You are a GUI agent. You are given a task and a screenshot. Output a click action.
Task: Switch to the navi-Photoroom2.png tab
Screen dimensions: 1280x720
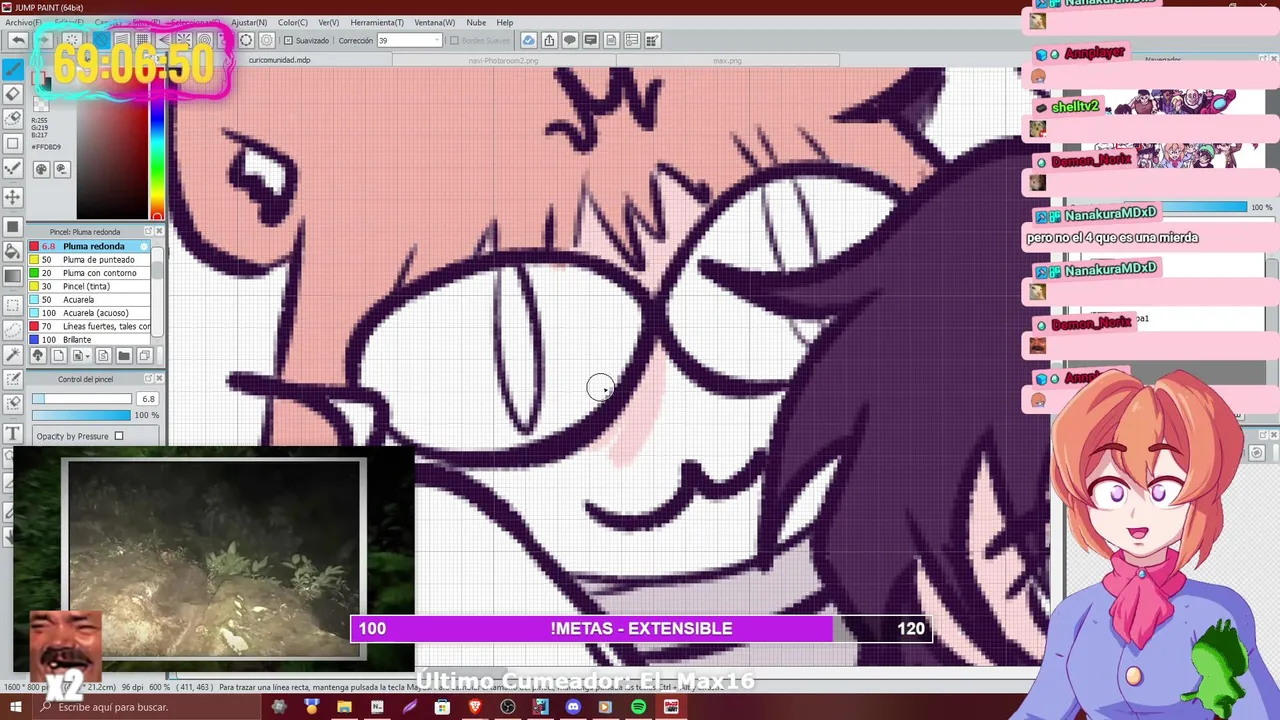(503, 60)
